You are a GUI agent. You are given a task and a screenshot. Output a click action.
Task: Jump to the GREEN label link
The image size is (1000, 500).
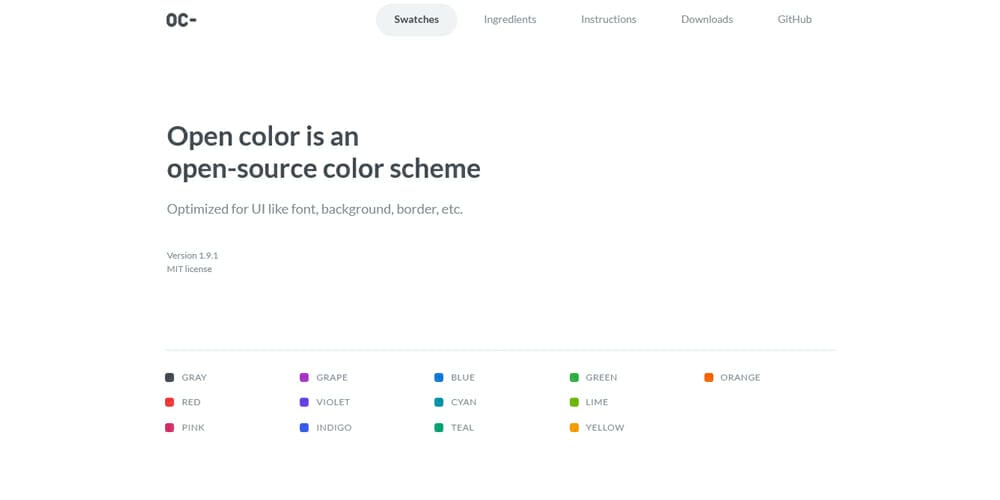pyautogui.click(x=601, y=378)
